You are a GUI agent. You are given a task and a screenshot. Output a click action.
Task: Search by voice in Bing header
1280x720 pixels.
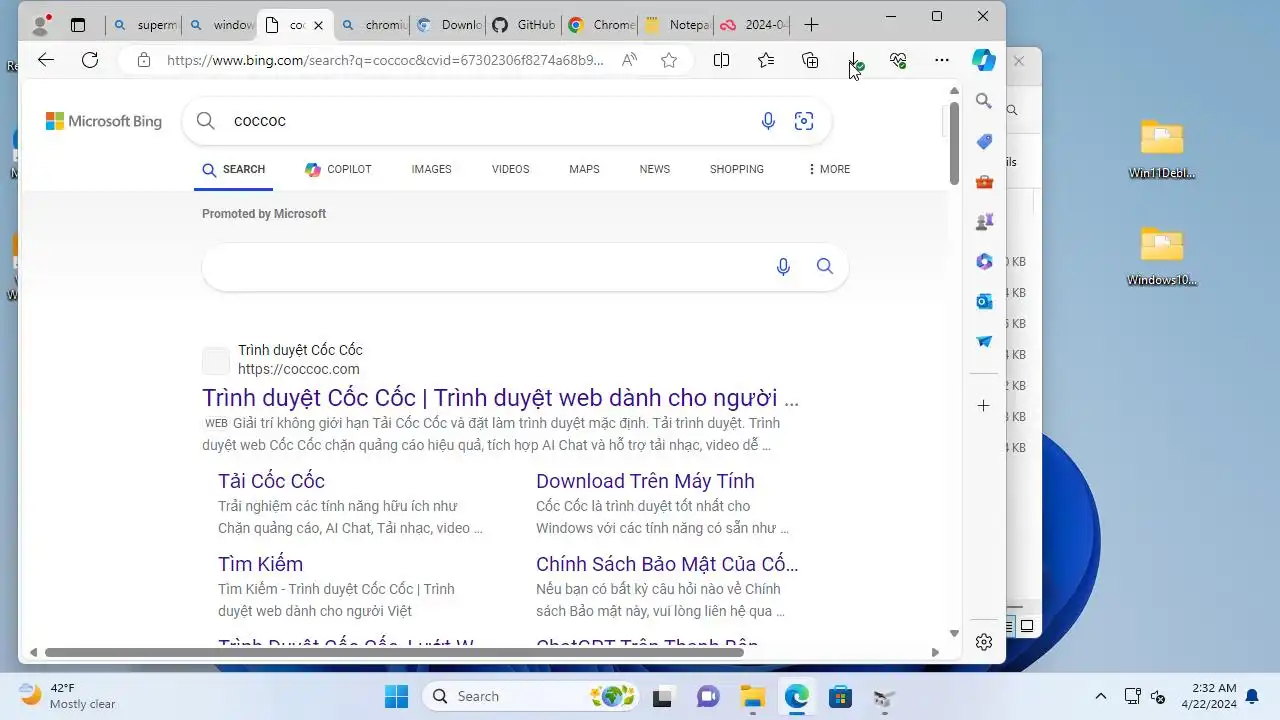(x=768, y=121)
